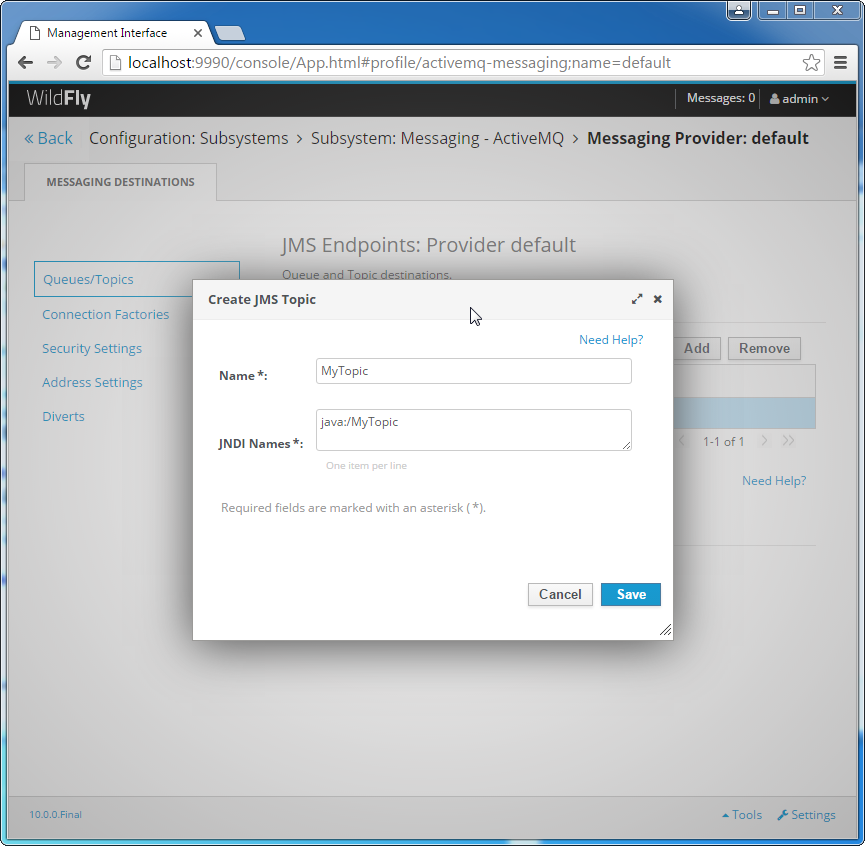
Task: Click Need Help? below the table
Action: tap(774, 481)
